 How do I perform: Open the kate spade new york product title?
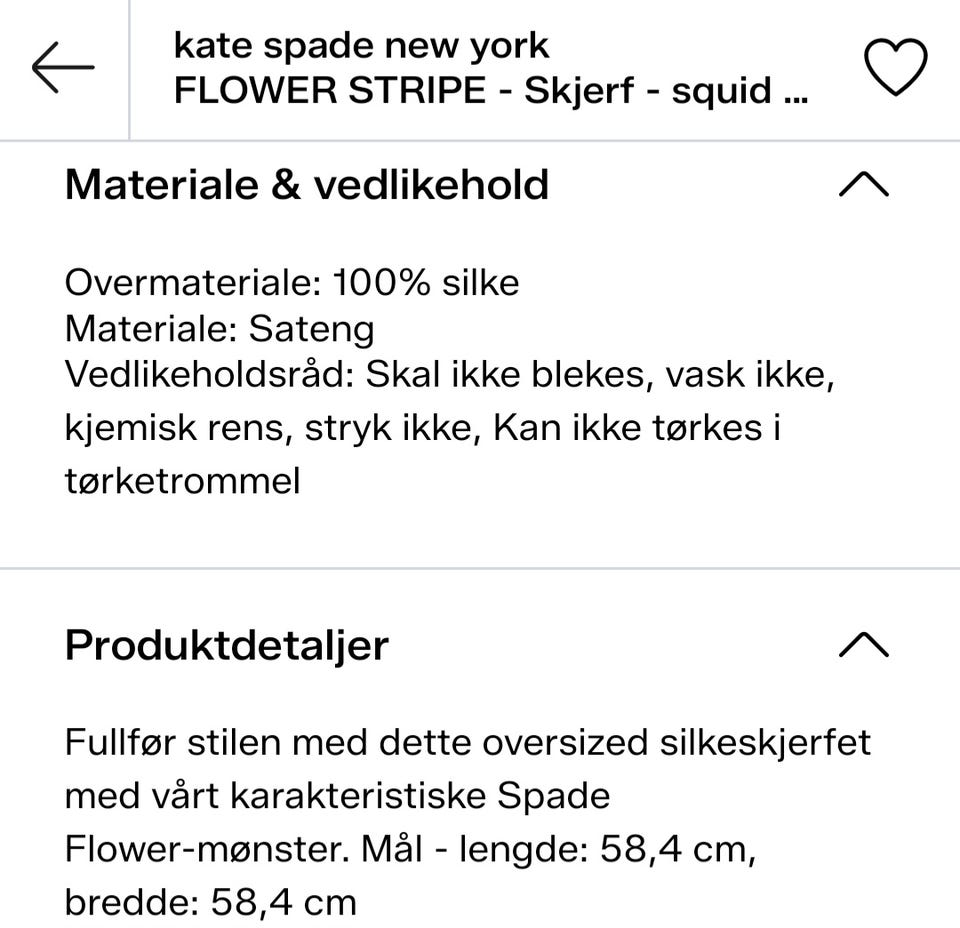(361, 45)
